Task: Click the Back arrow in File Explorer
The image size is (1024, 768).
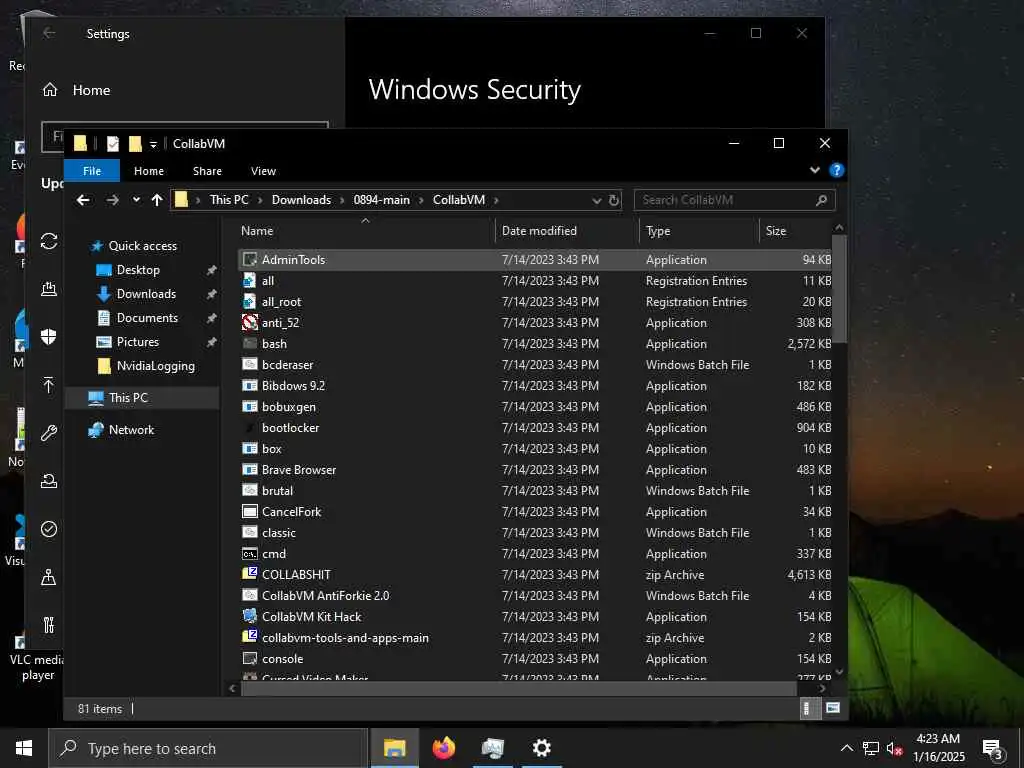Action: pos(83,200)
